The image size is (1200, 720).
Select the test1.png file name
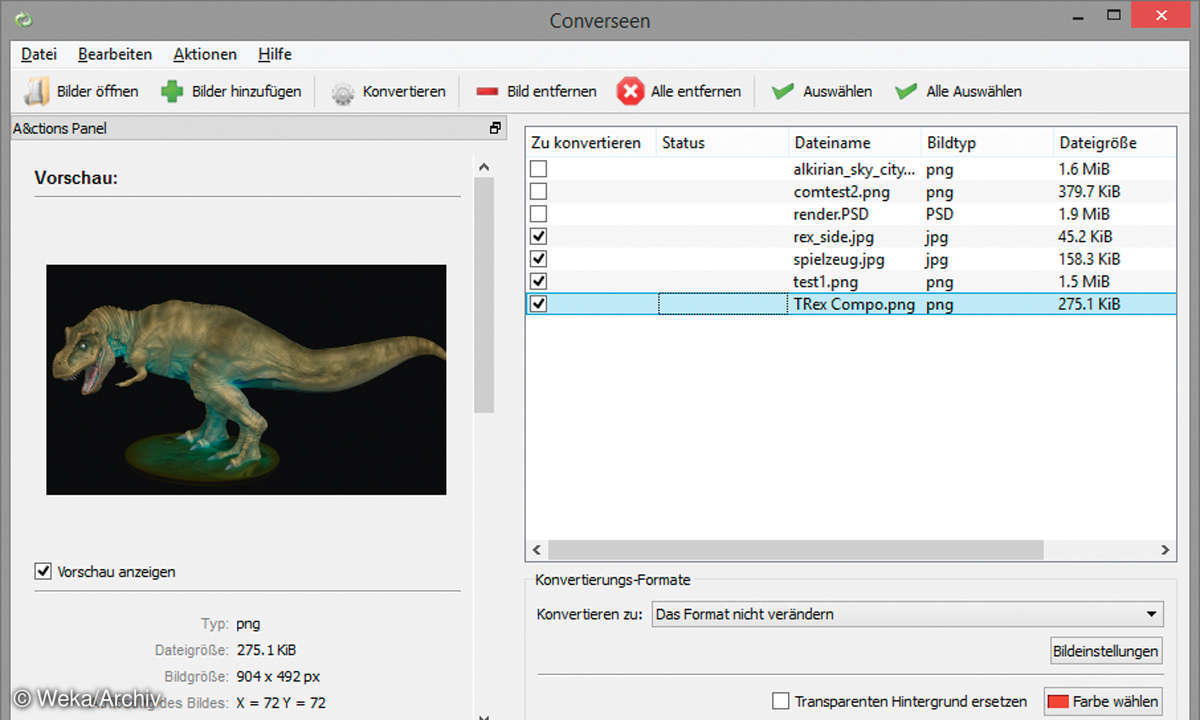pyautogui.click(x=825, y=282)
